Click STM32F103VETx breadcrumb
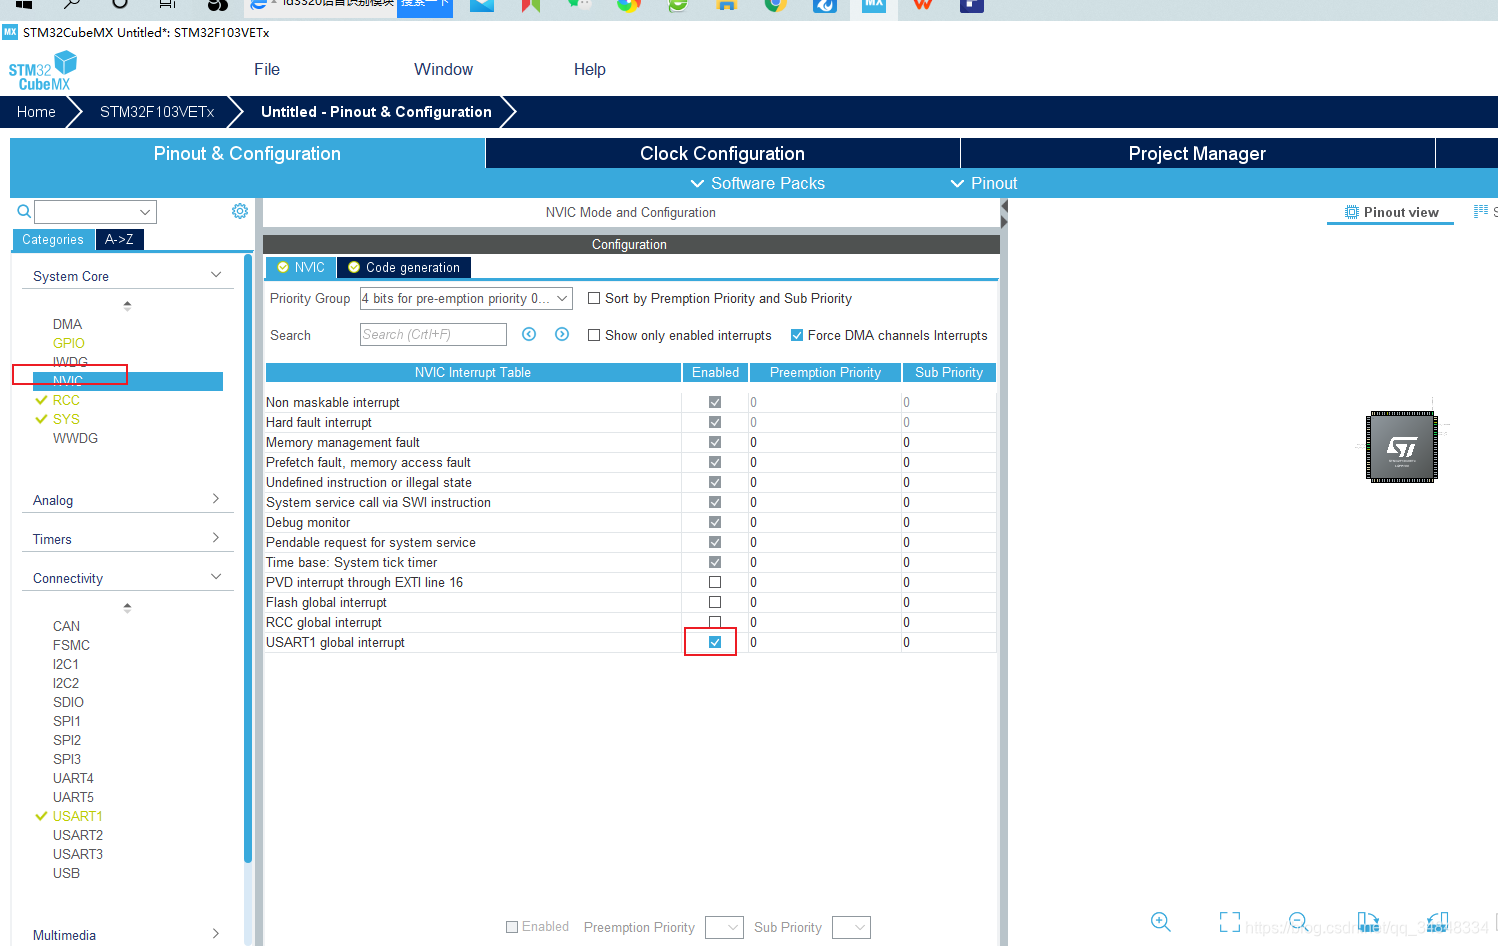 (x=157, y=112)
